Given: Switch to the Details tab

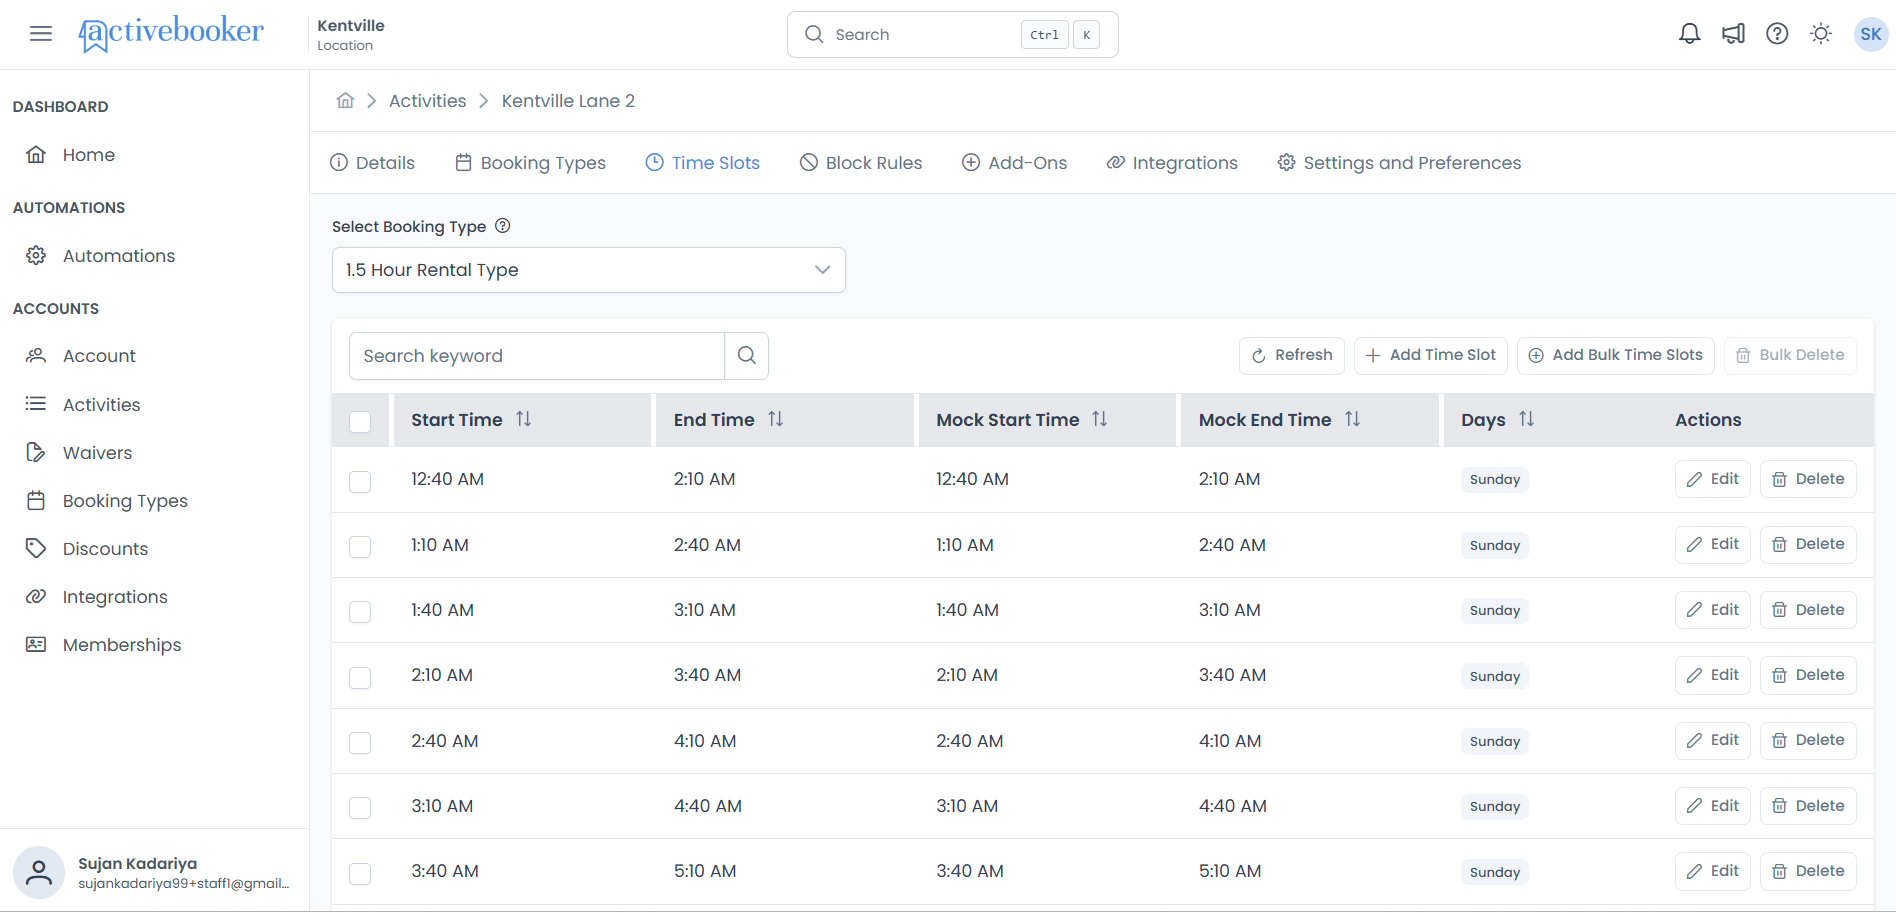Looking at the screenshot, I should (372, 163).
